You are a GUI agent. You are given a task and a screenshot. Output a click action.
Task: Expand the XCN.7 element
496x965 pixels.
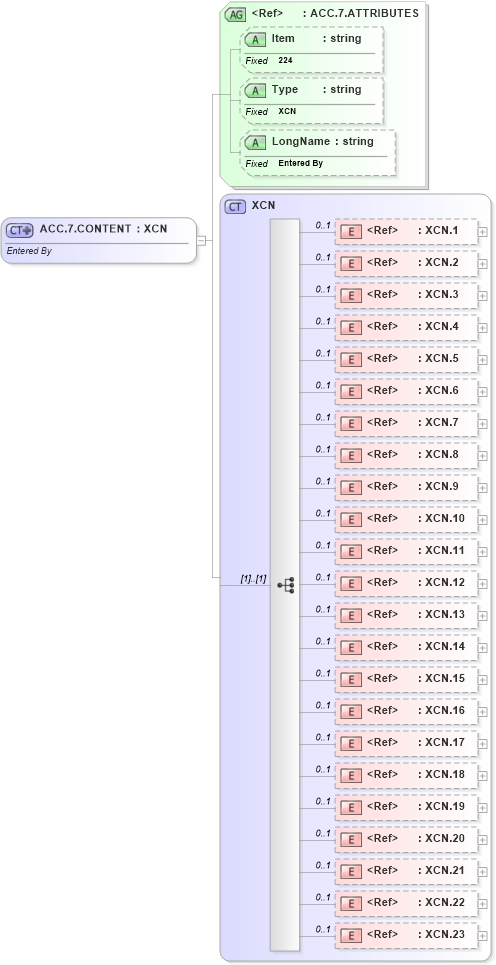tap(482, 424)
